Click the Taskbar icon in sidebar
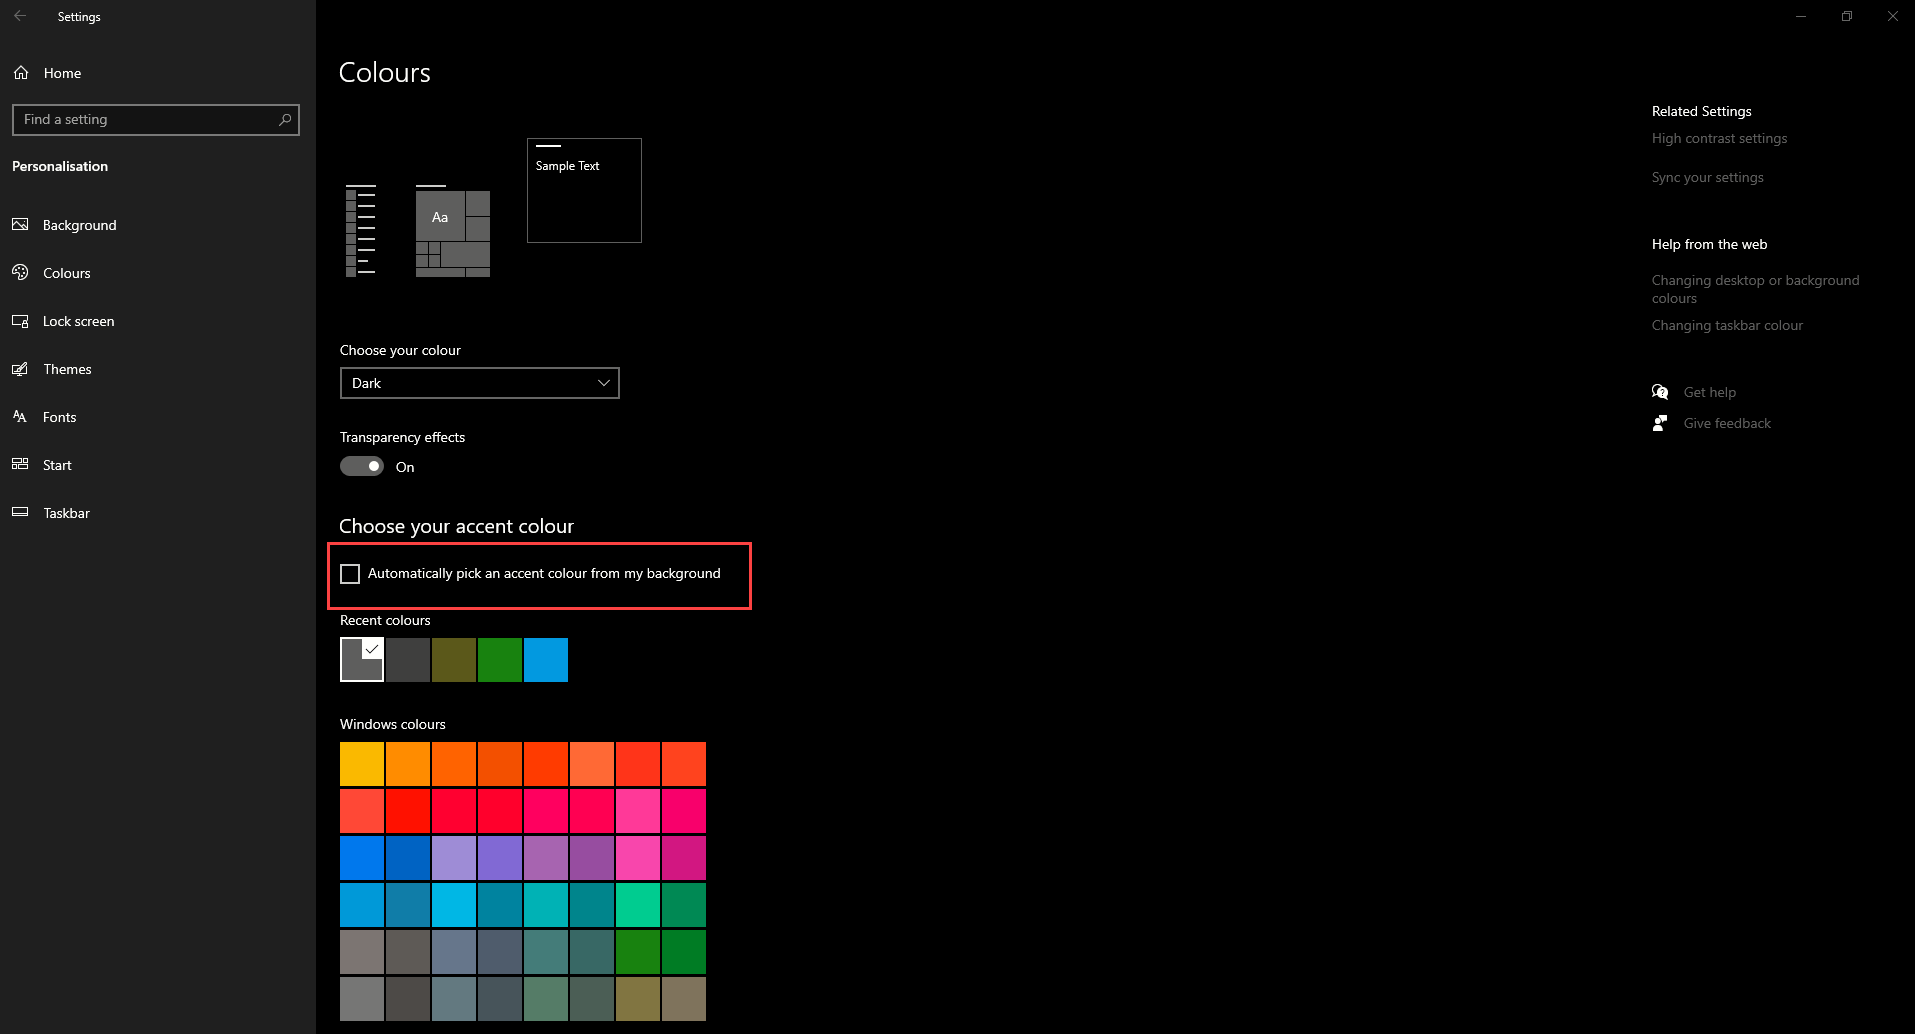Viewport: 1915px width, 1034px height. 20,513
